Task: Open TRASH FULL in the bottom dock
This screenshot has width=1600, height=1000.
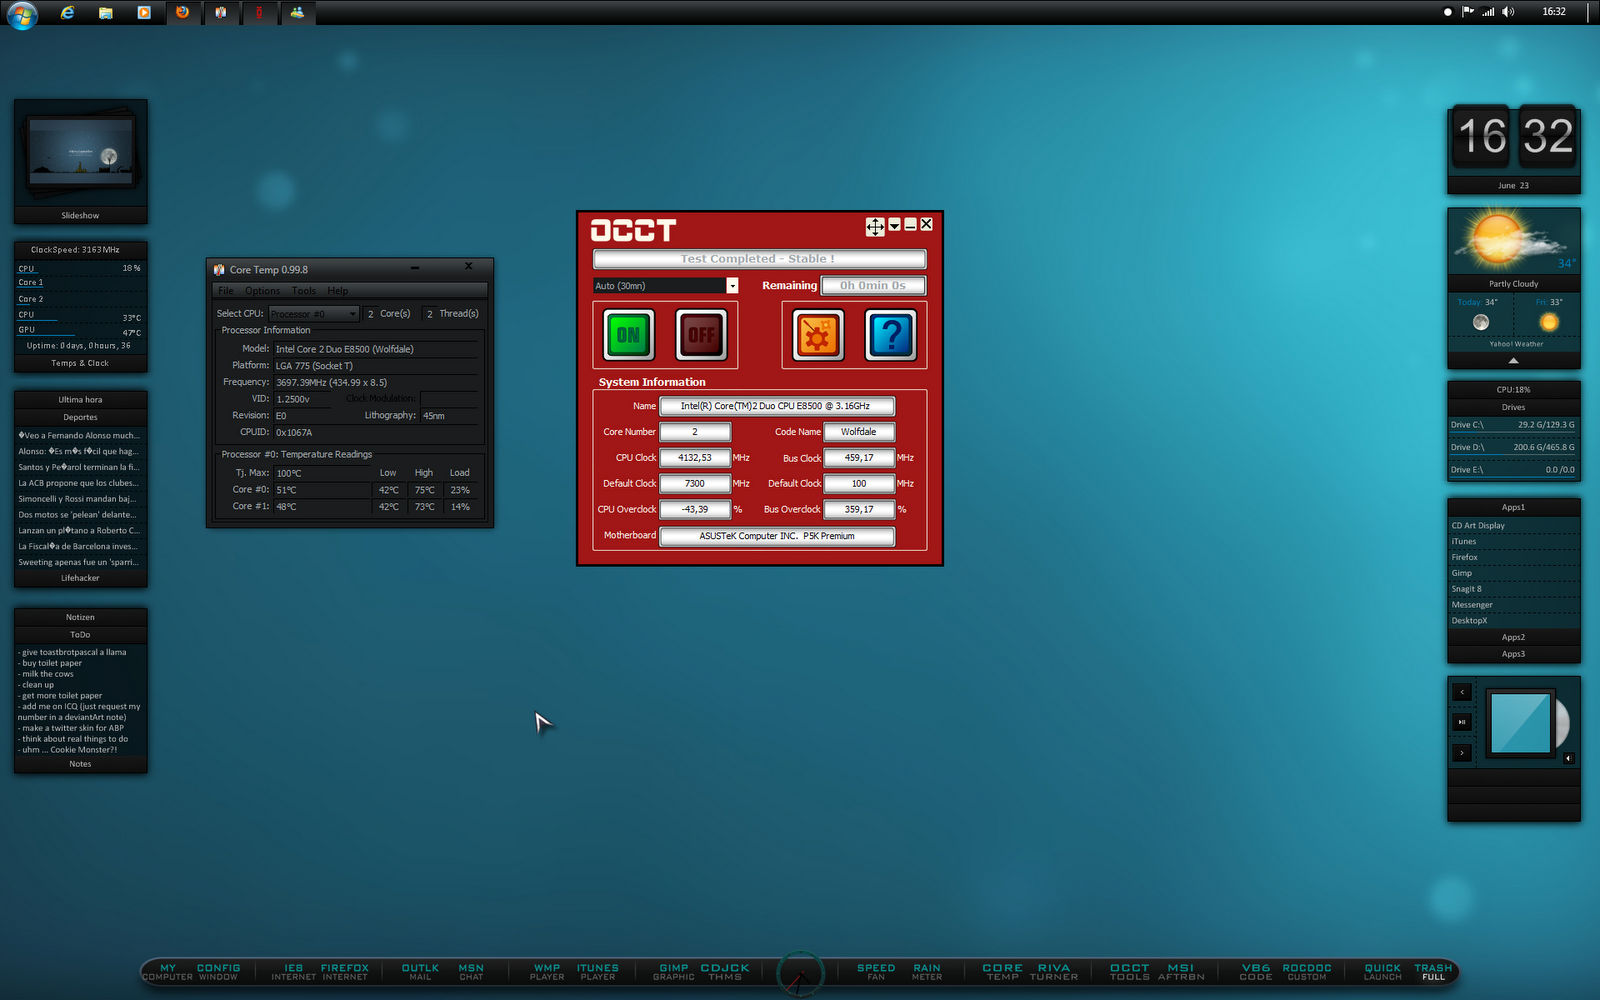Action: [x=1433, y=972]
